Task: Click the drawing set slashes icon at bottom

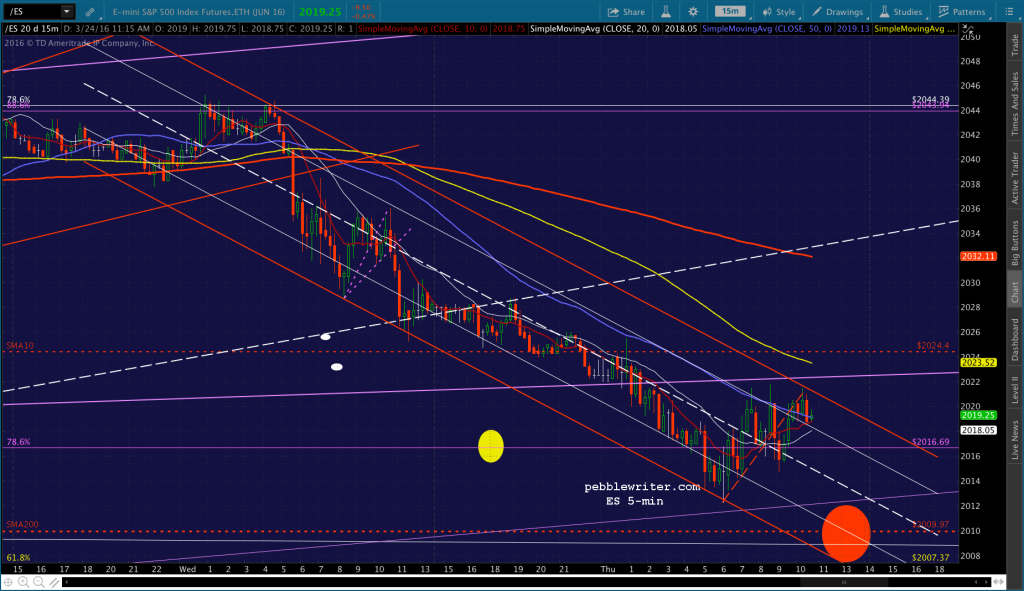Action: (54, 582)
